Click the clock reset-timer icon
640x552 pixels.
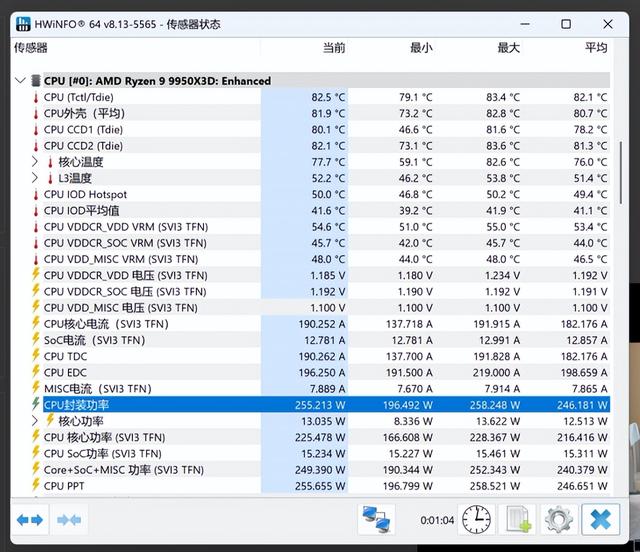[476, 520]
